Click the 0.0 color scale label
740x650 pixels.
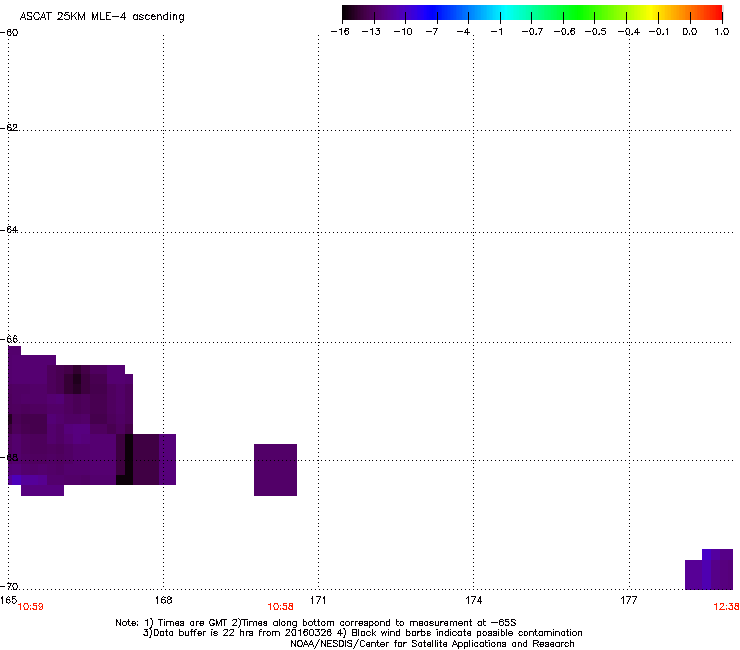click(690, 32)
